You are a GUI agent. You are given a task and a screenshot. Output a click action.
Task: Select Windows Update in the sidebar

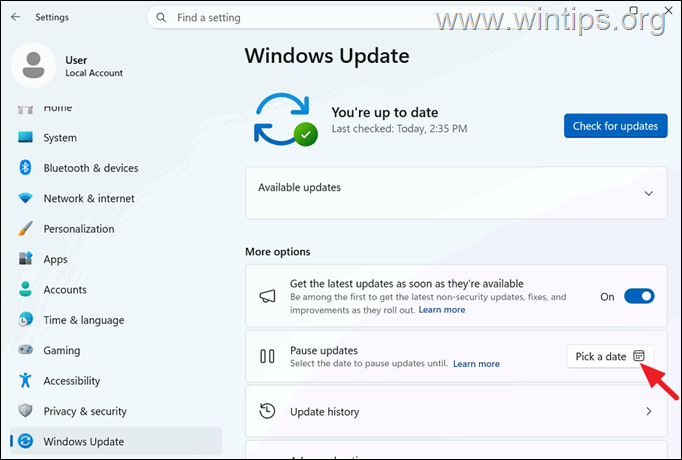[x=116, y=441]
